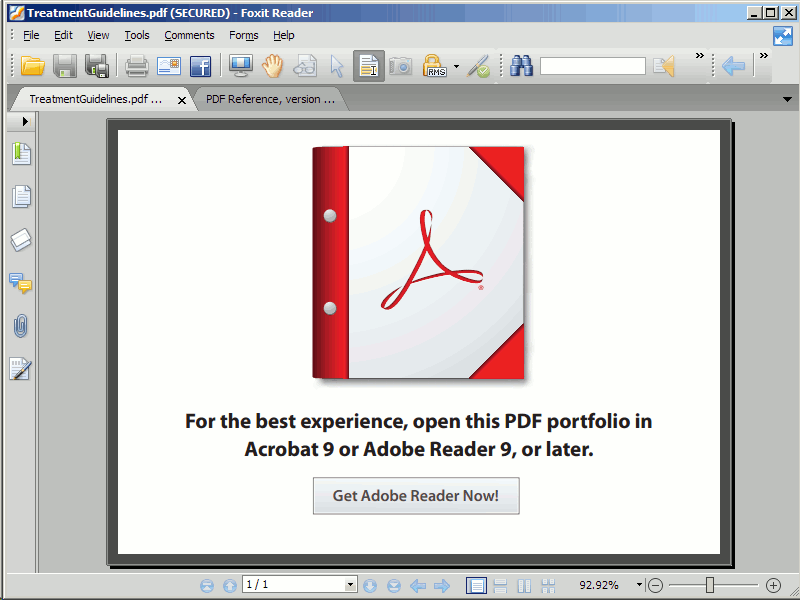Click the monitor icon in toolbar

coord(241,66)
